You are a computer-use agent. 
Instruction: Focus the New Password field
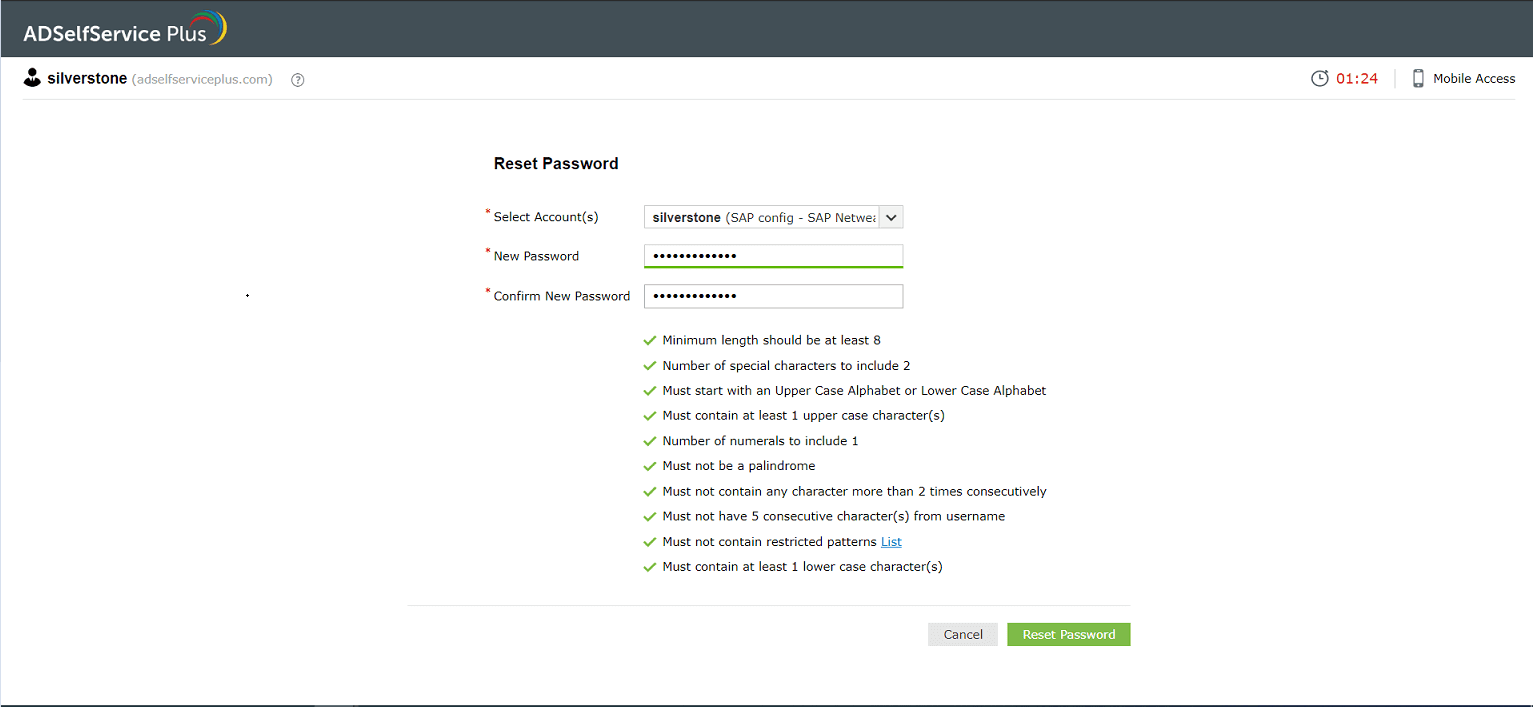click(x=773, y=256)
